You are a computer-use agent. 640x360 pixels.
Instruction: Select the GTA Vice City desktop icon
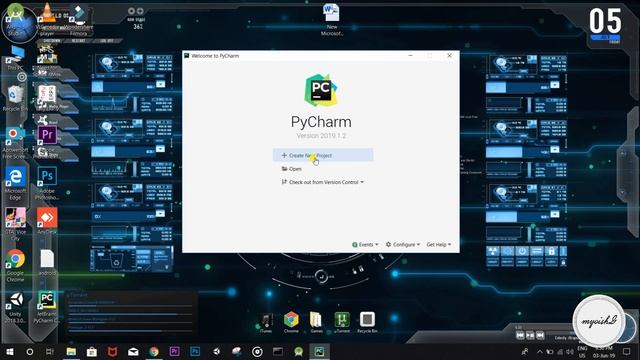16,224
